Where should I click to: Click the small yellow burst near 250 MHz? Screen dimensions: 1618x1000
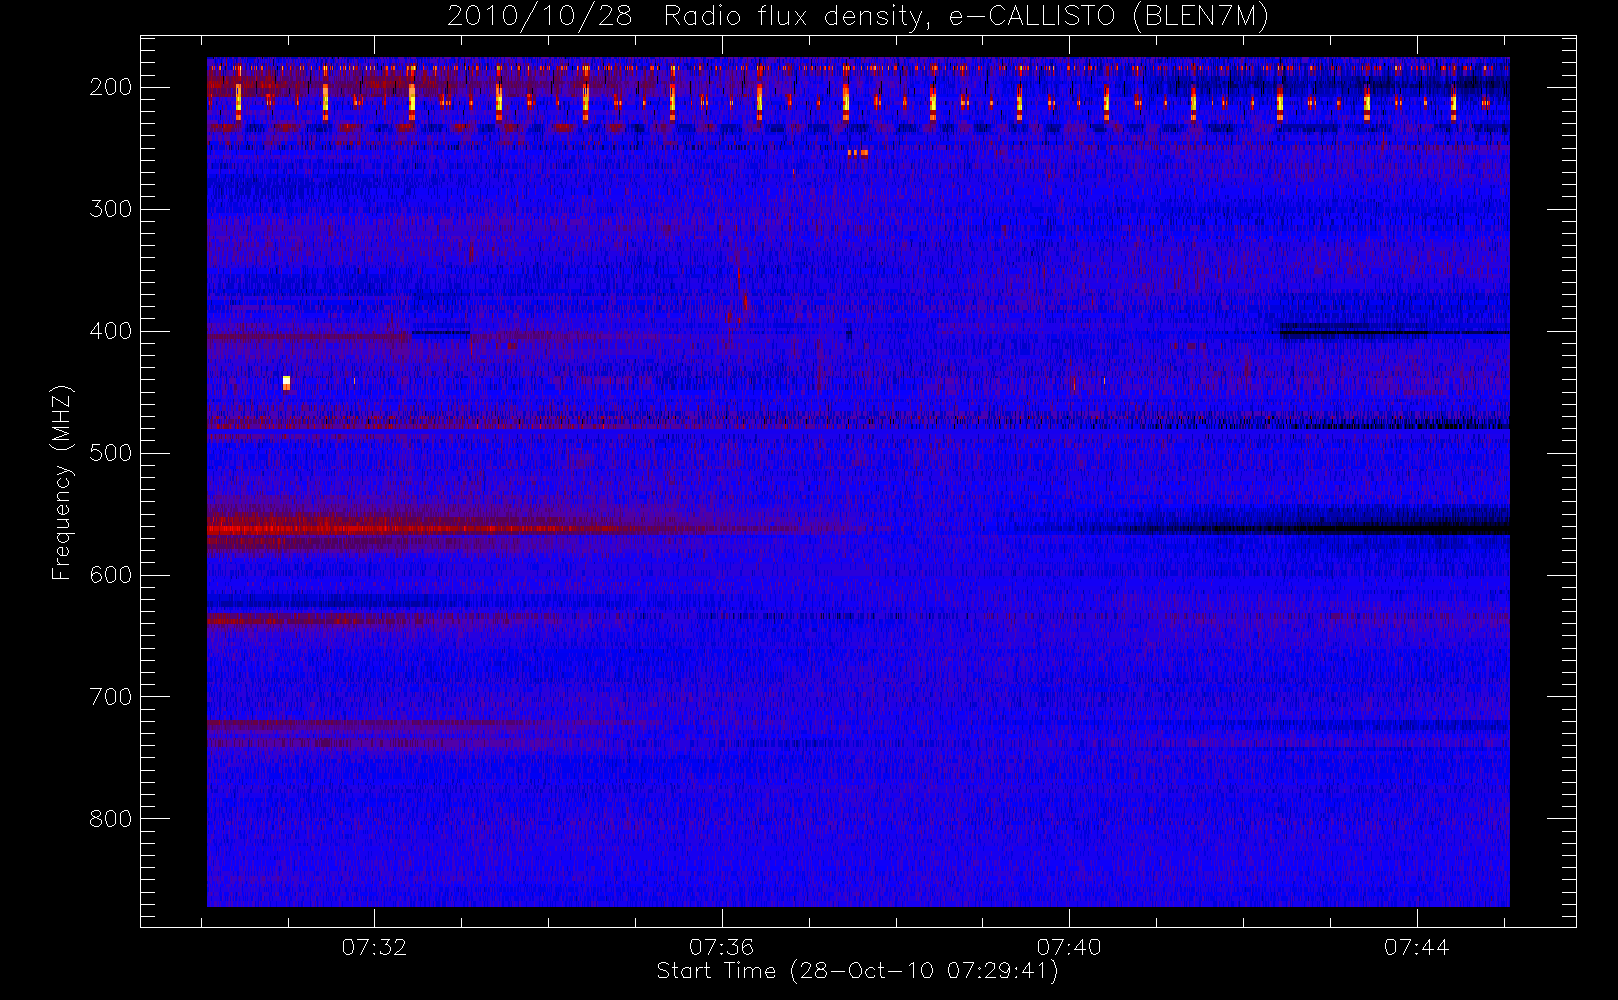pos(858,153)
